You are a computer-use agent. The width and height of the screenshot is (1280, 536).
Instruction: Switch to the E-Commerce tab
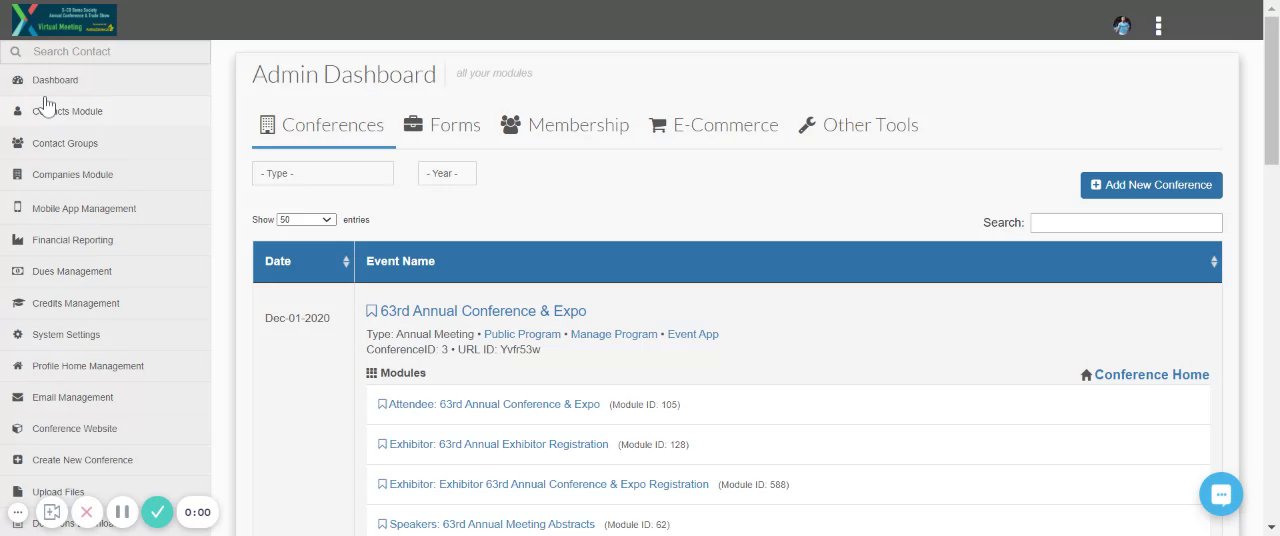point(713,125)
